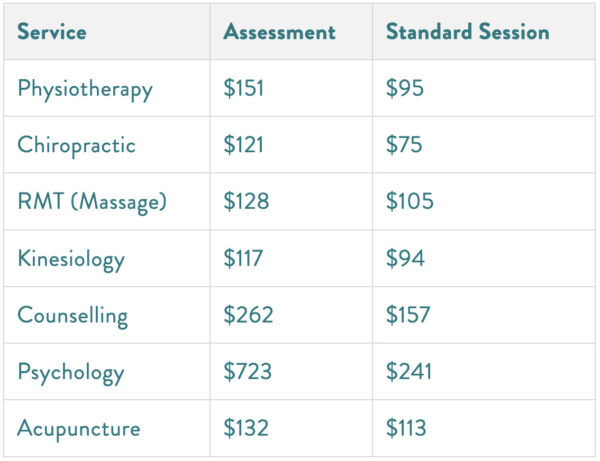Click the RMT (Massage) row label
Image resolution: width=600 pixels, height=461 pixels.
92,202
